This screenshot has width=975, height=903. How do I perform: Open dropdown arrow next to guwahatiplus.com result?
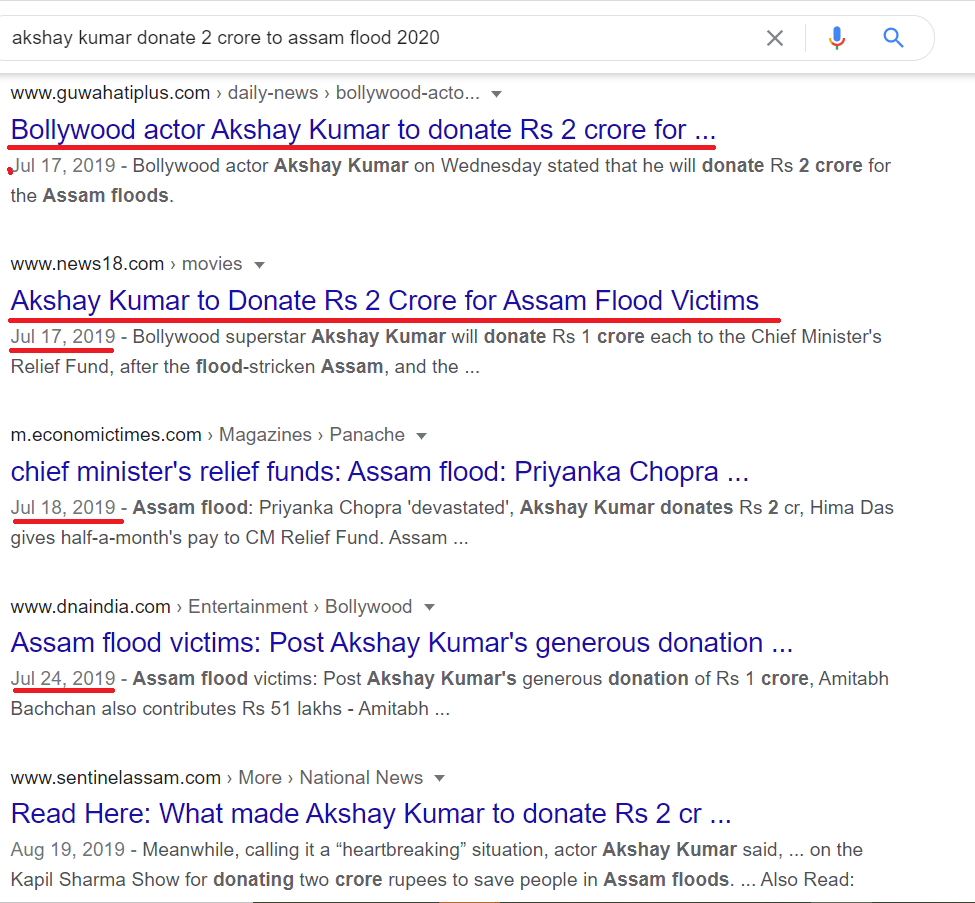496,95
